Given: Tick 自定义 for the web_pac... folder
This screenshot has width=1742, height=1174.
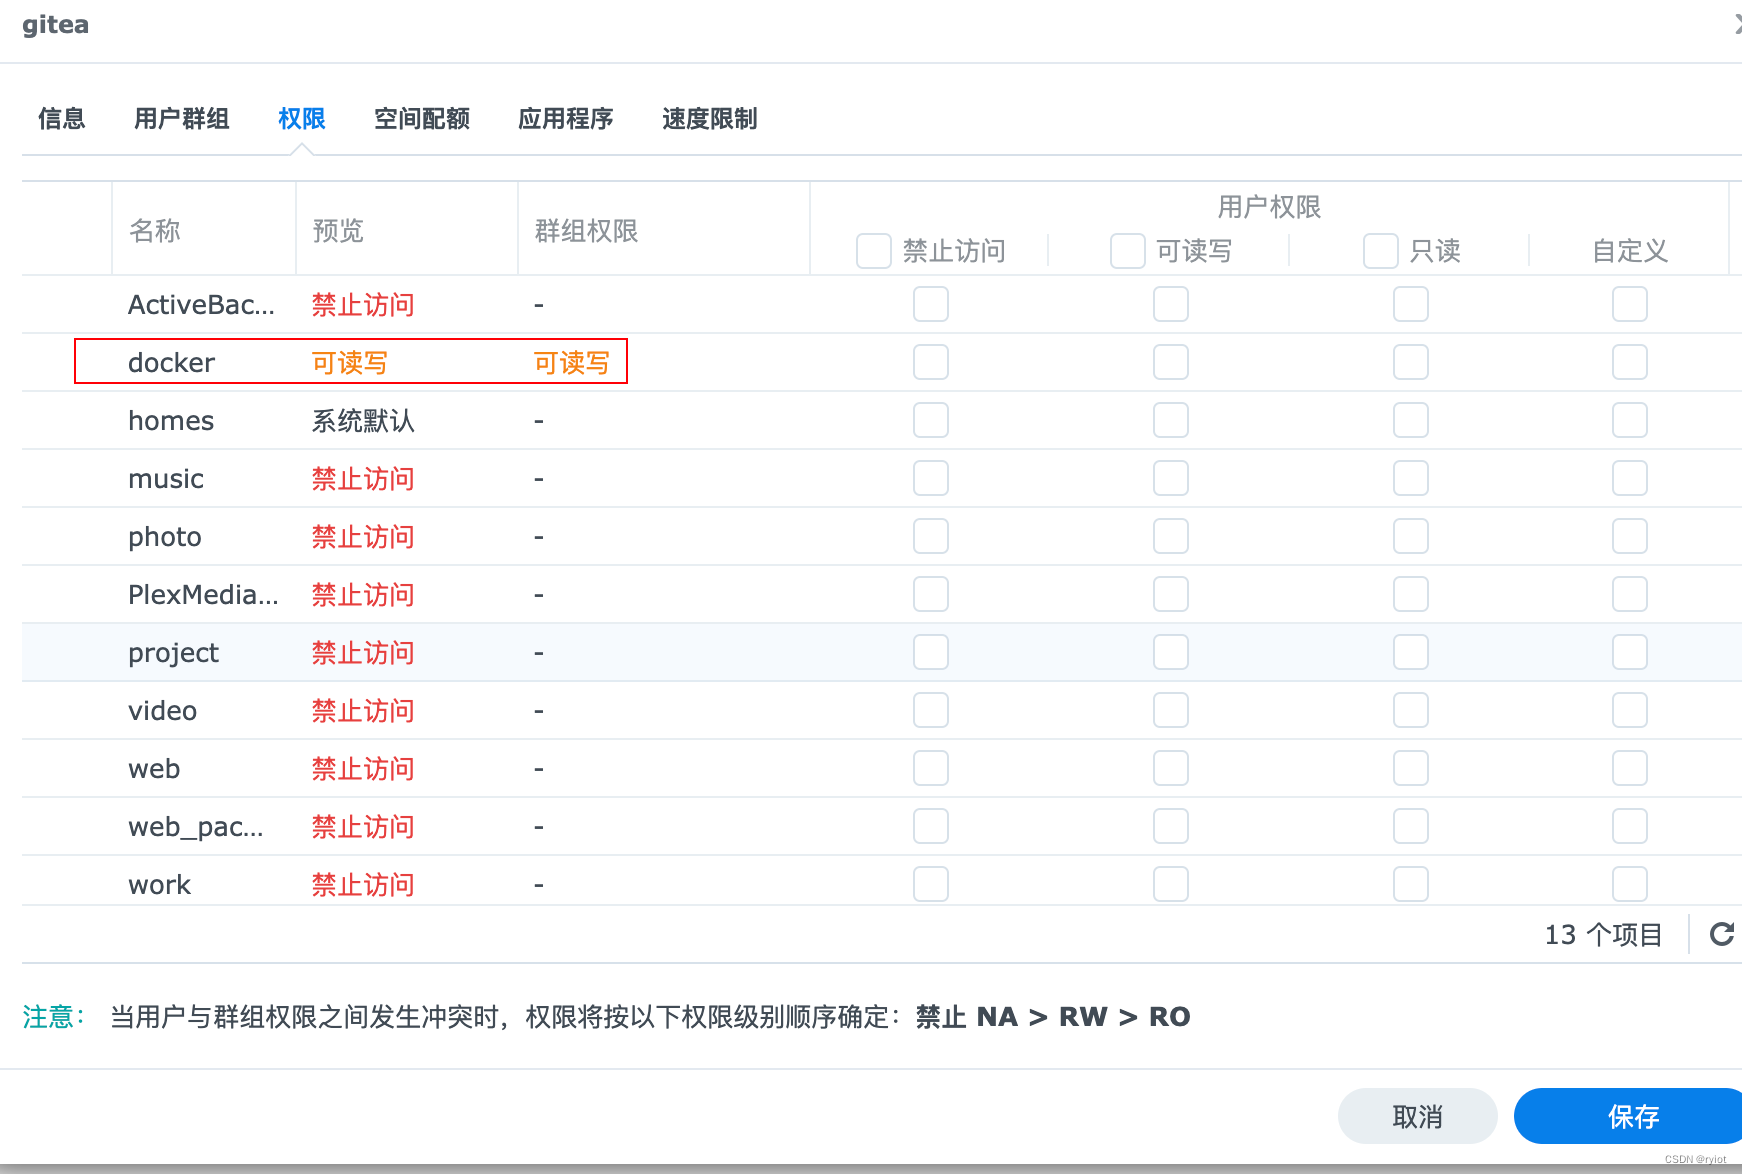Looking at the screenshot, I should (1630, 826).
